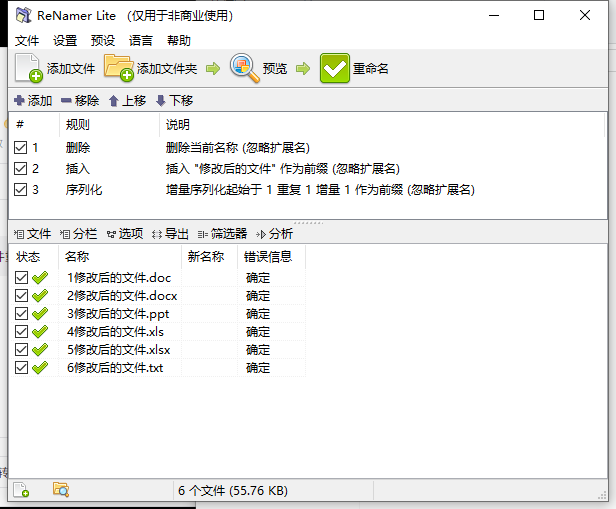
Task: Click the folder search icon in the status bar
Action: point(61,490)
